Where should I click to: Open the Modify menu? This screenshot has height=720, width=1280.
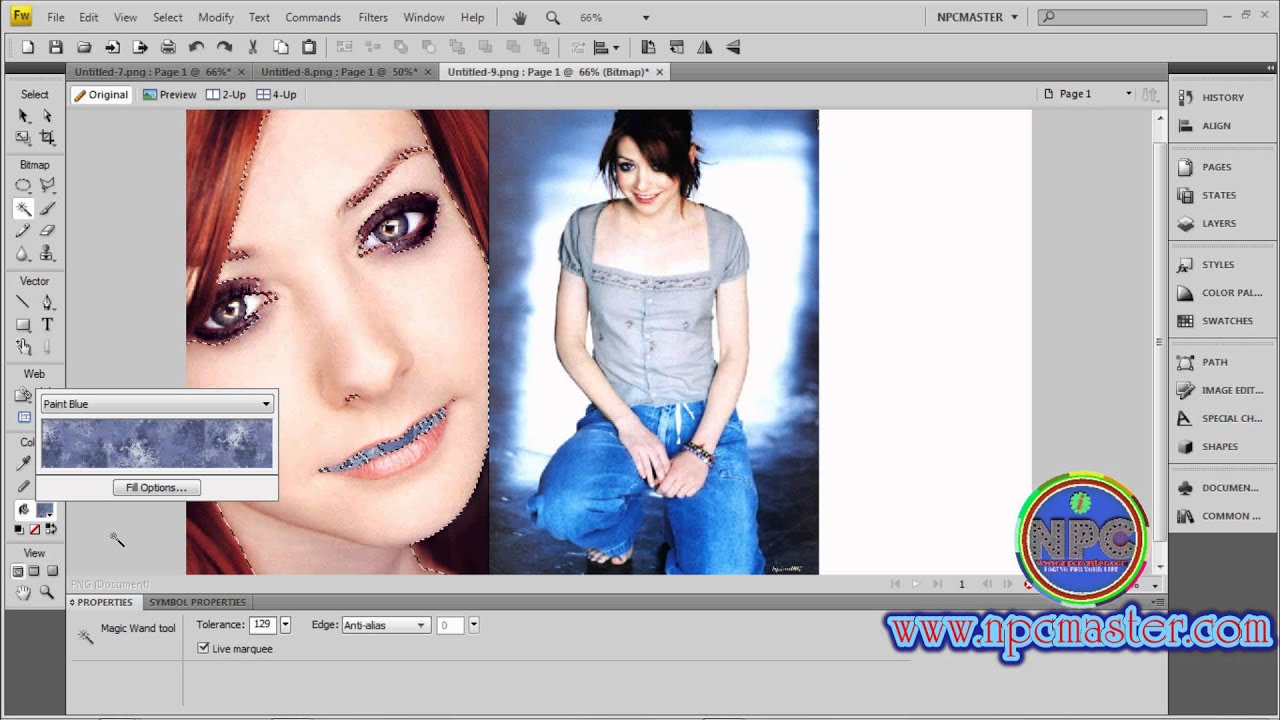[216, 18]
